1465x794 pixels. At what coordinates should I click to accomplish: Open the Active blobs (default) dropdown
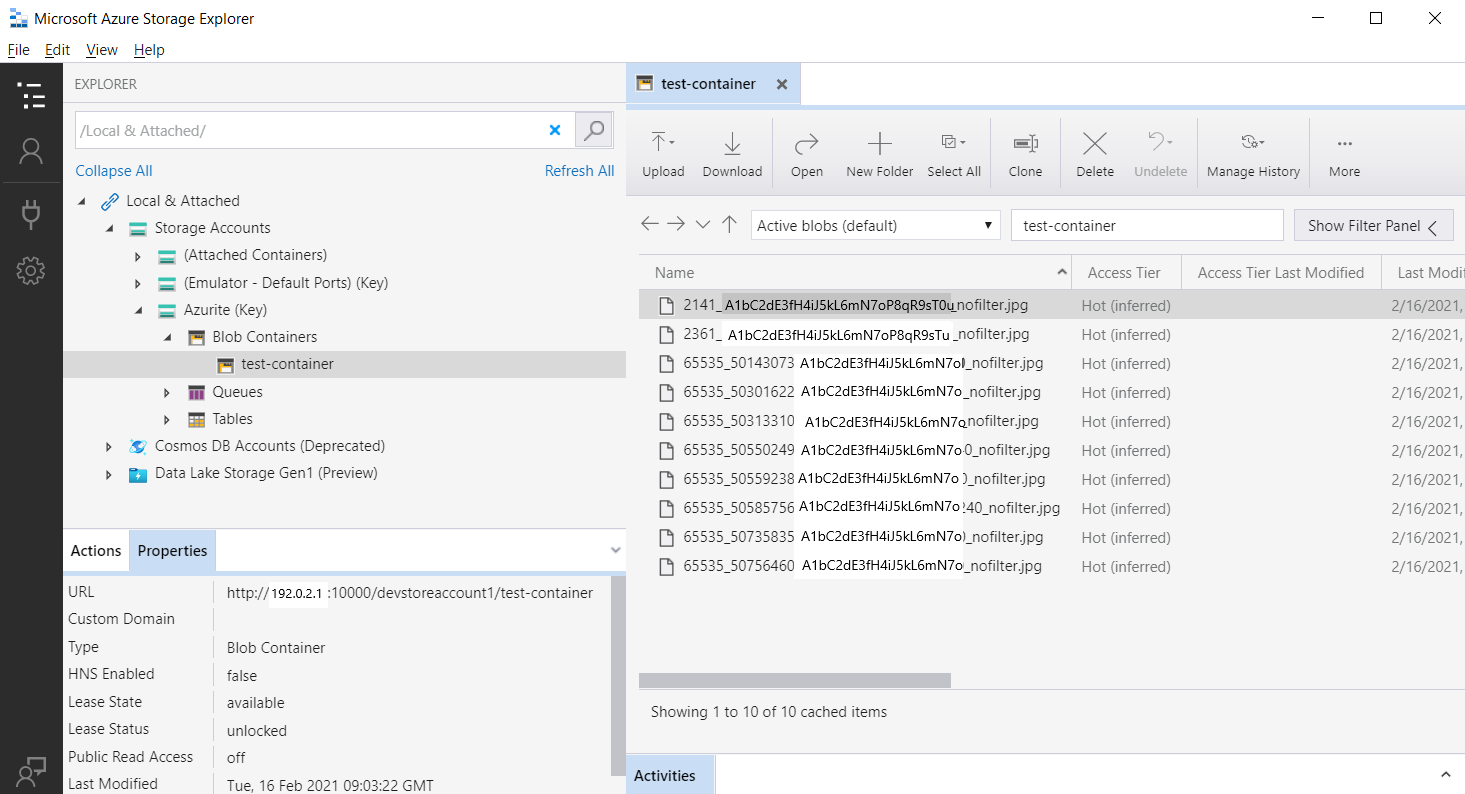tap(875, 226)
